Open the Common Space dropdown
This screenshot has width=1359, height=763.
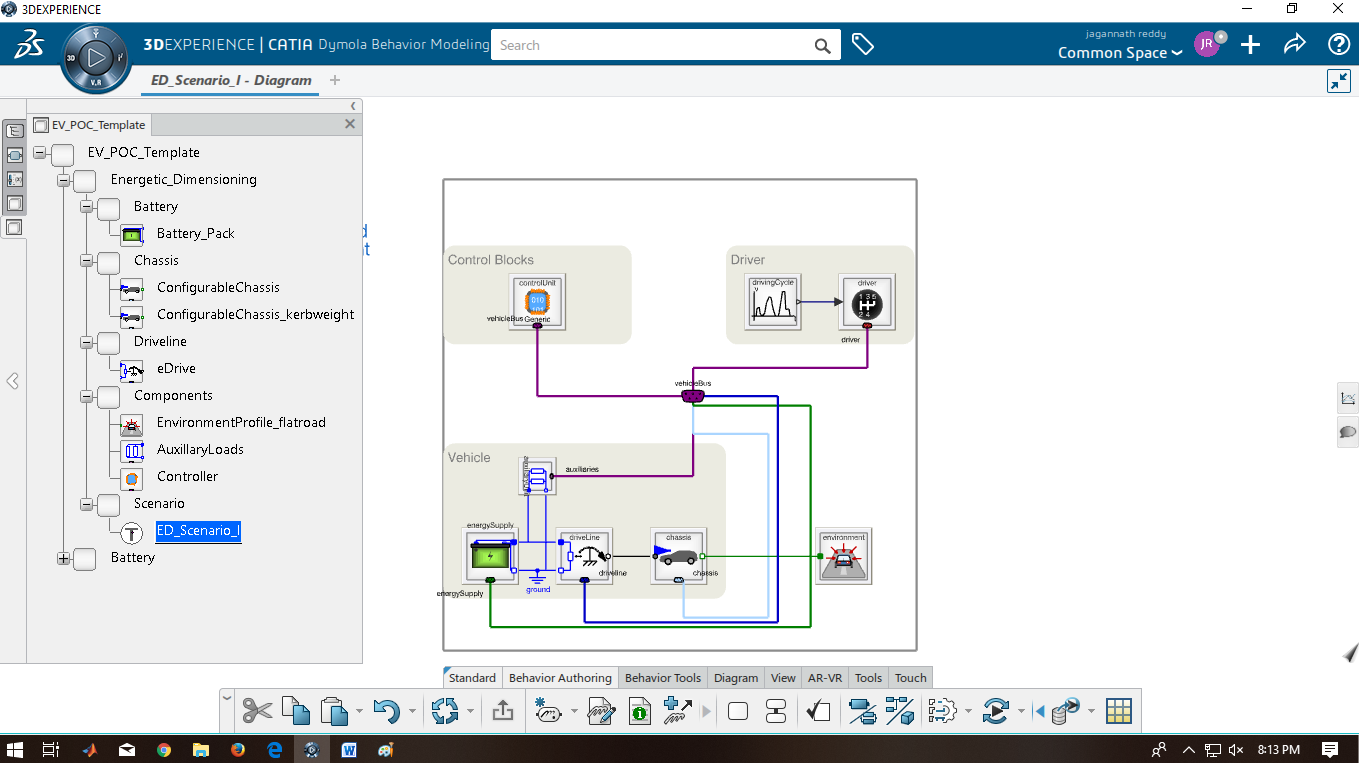click(1120, 53)
